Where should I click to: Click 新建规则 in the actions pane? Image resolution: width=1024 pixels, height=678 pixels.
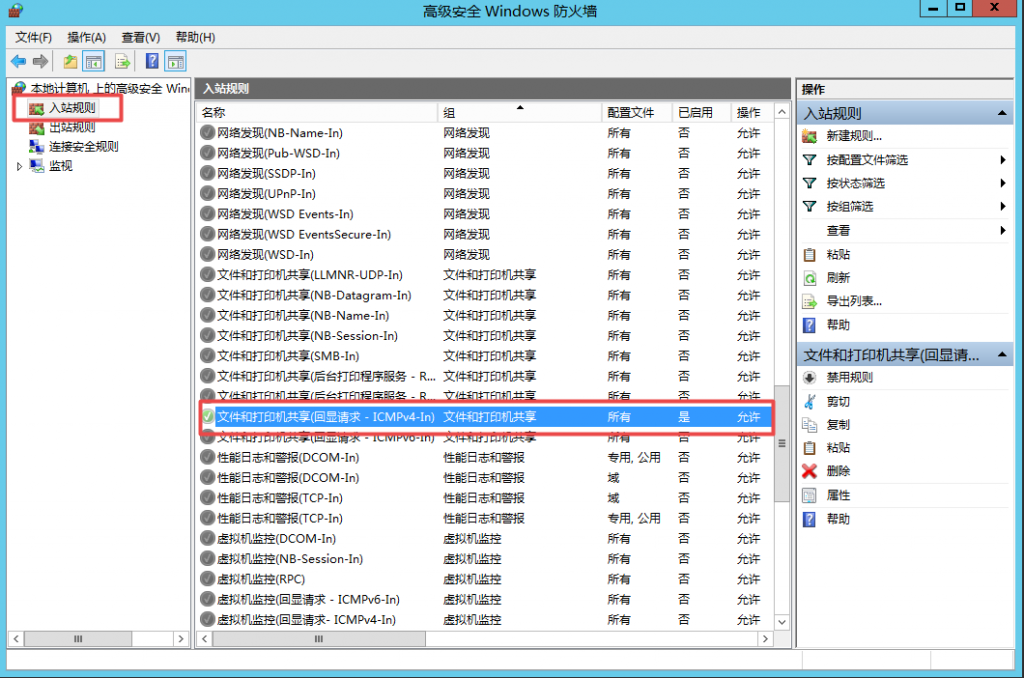(853, 136)
